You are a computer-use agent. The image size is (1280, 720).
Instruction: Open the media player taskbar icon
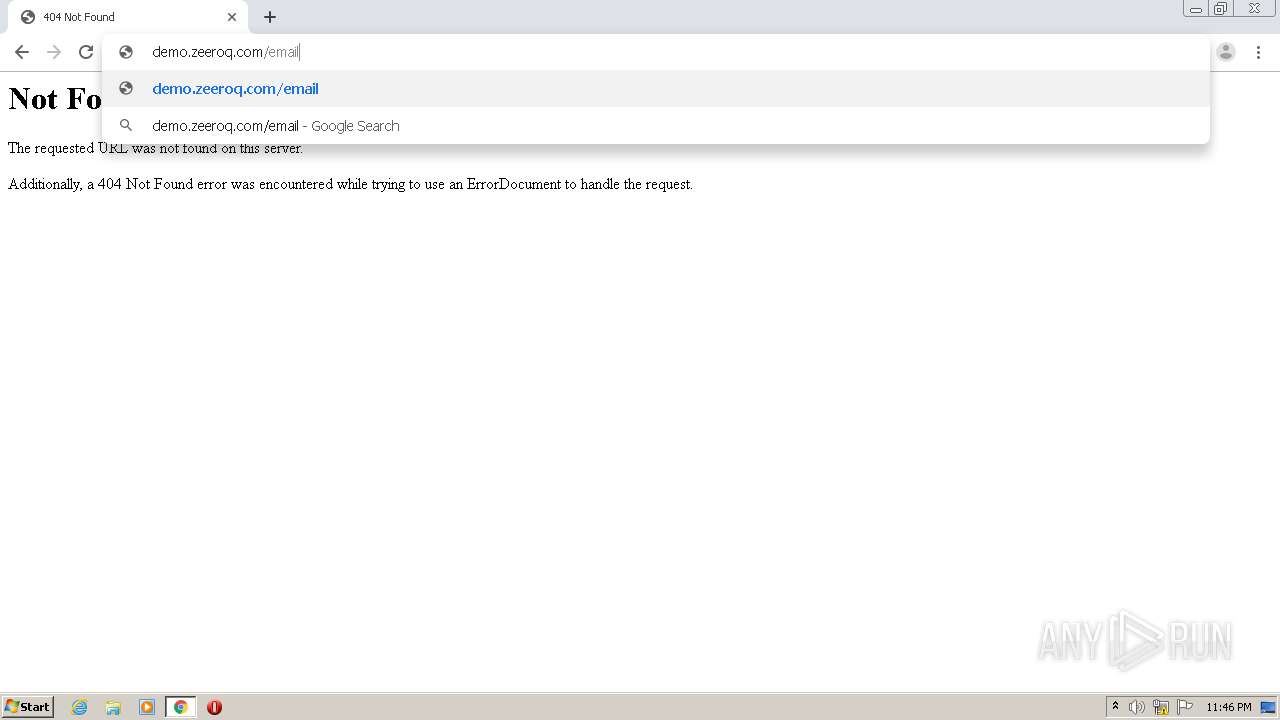pyautogui.click(x=147, y=707)
